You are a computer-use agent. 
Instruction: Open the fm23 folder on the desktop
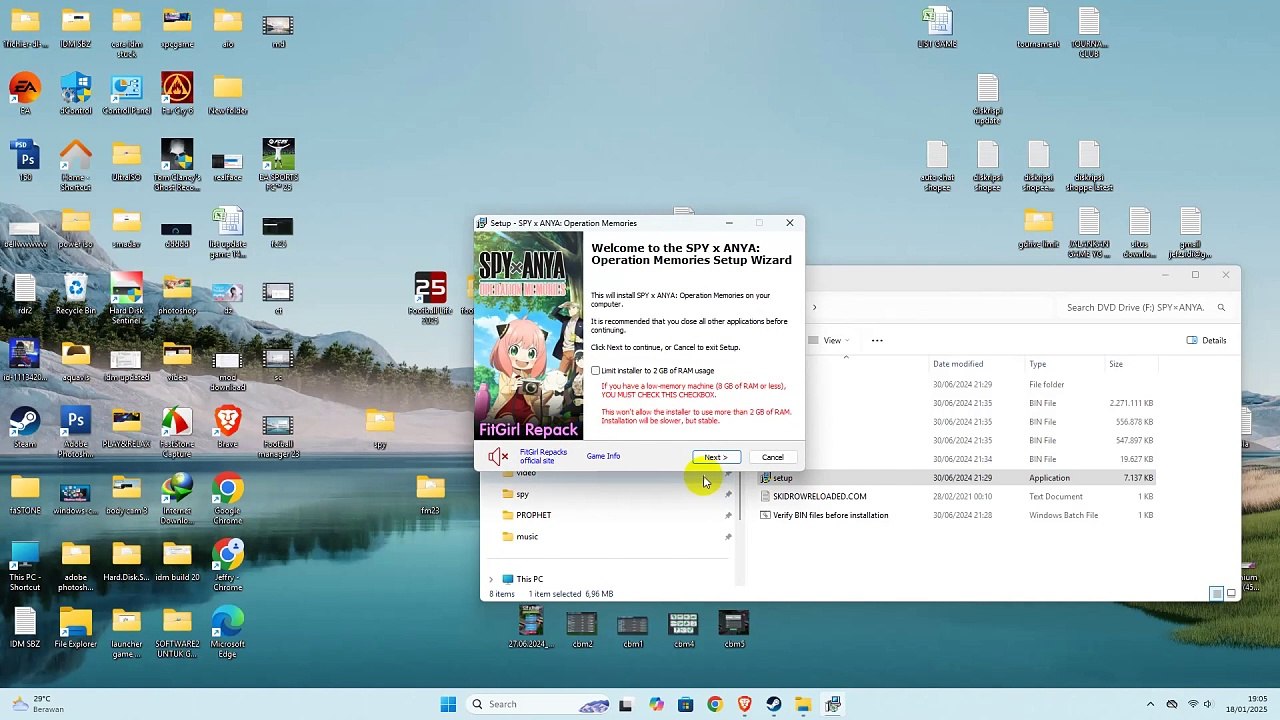pos(430,494)
